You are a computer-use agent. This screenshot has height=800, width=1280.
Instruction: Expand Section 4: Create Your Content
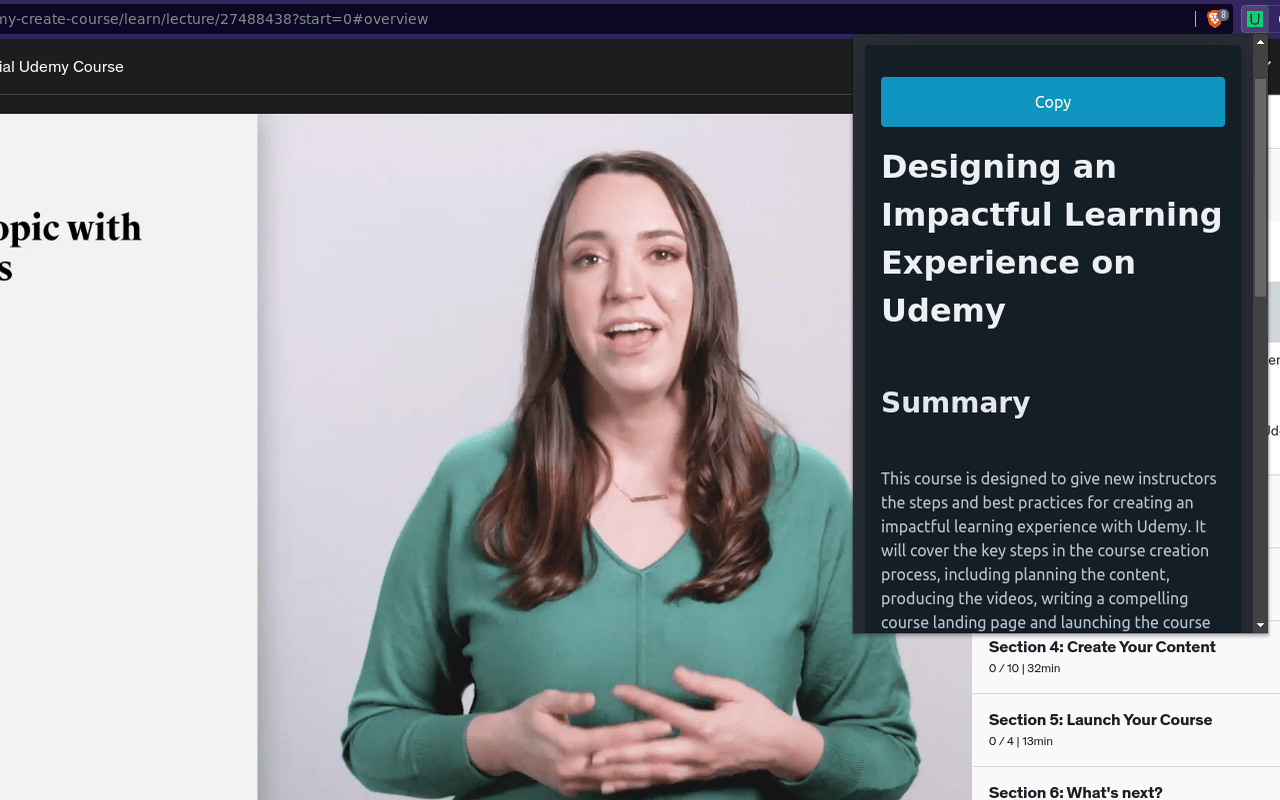pyautogui.click(x=1126, y=658)
